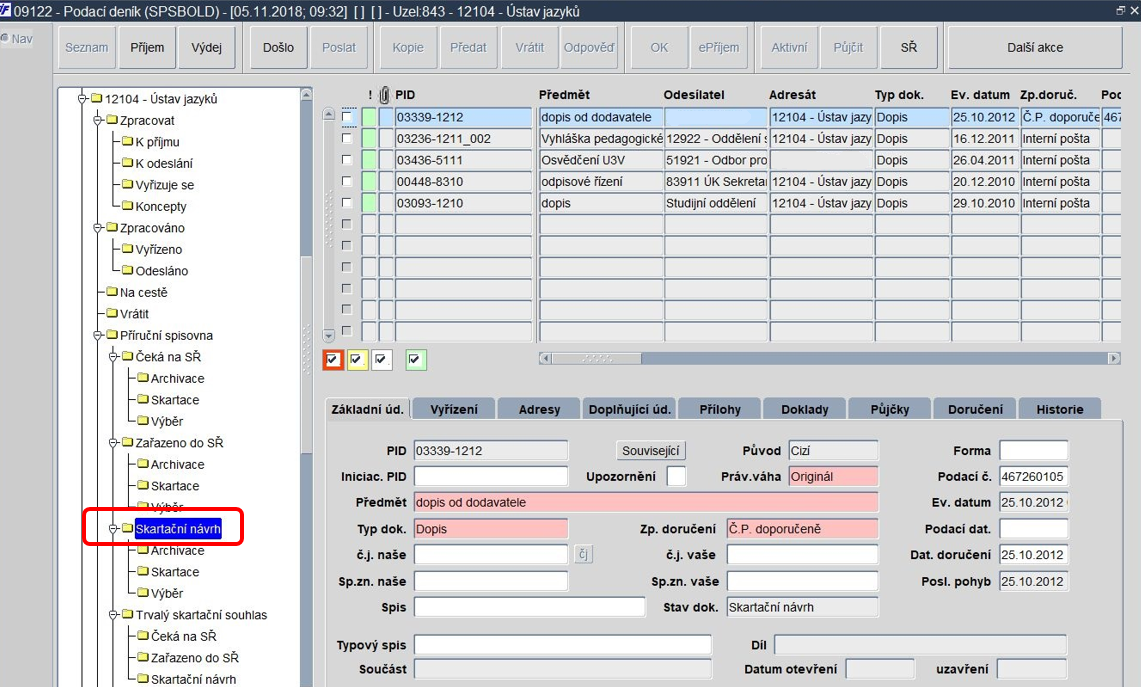The image size is (1141, 687).
Task: Switch to the Vyřízení tab
Action: [x=453, y=409]
